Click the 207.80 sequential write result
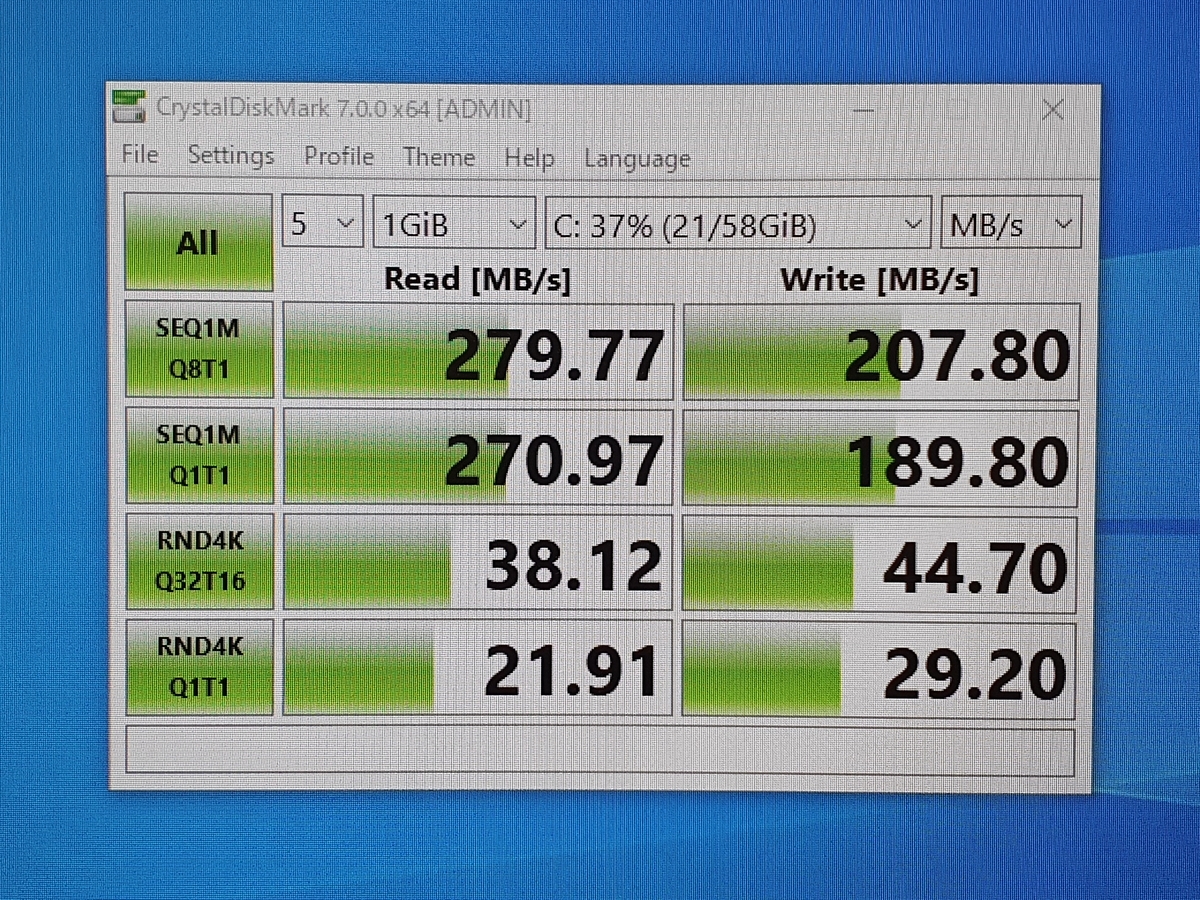 pos(881,351)
